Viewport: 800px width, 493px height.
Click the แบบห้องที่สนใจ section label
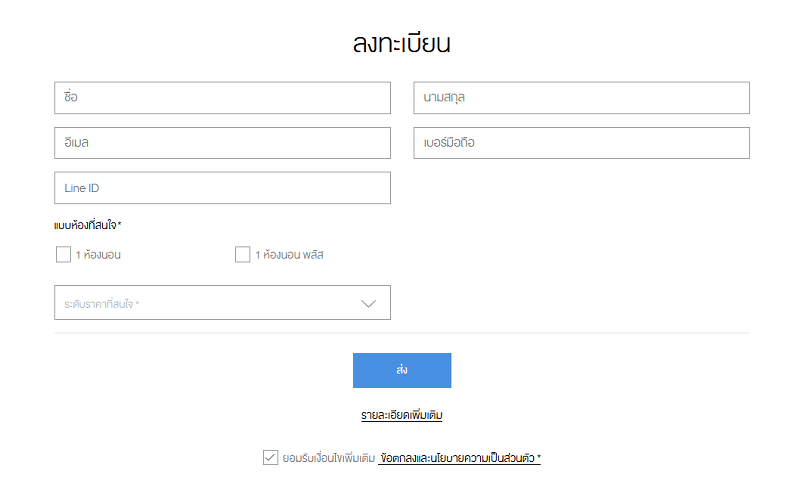click(x=87, y=225)
